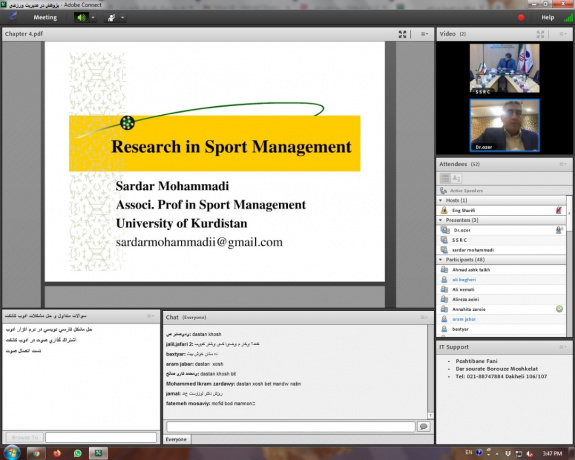Select the first Persian web link entry
This screenshot has width=575, height=460.
pos(49,329)
